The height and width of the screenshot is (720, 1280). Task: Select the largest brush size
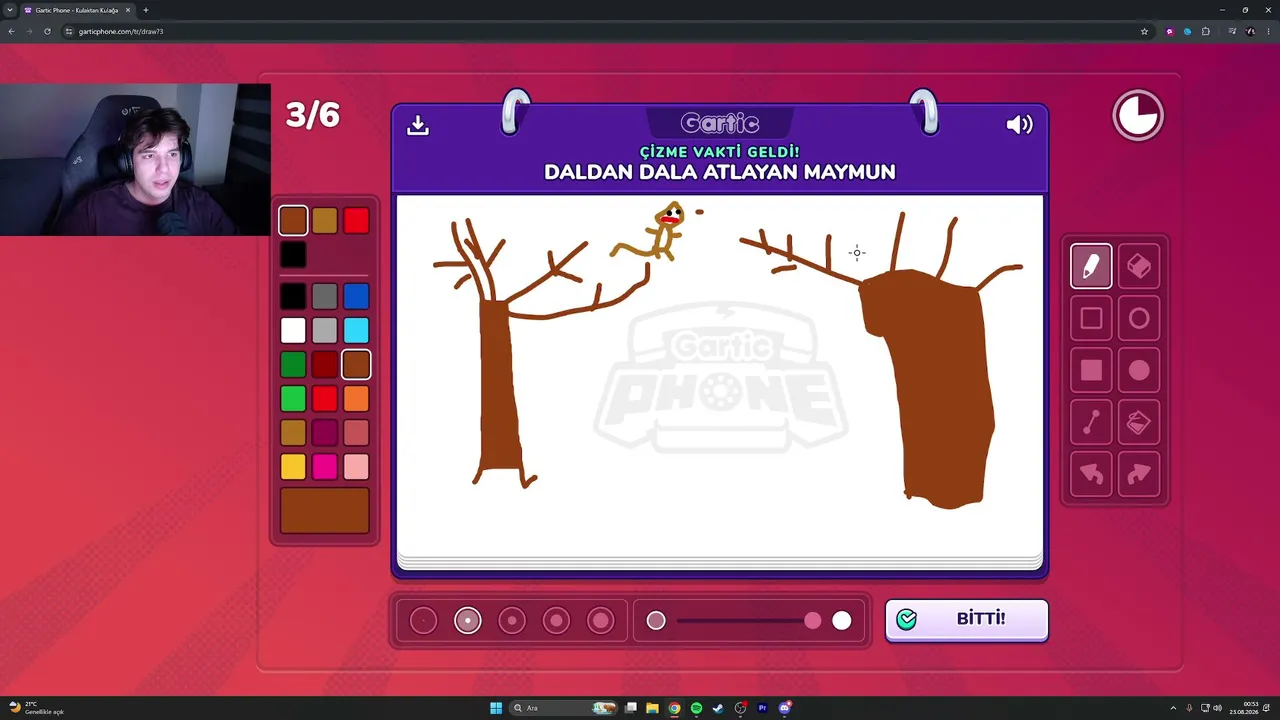coord(600,621)
